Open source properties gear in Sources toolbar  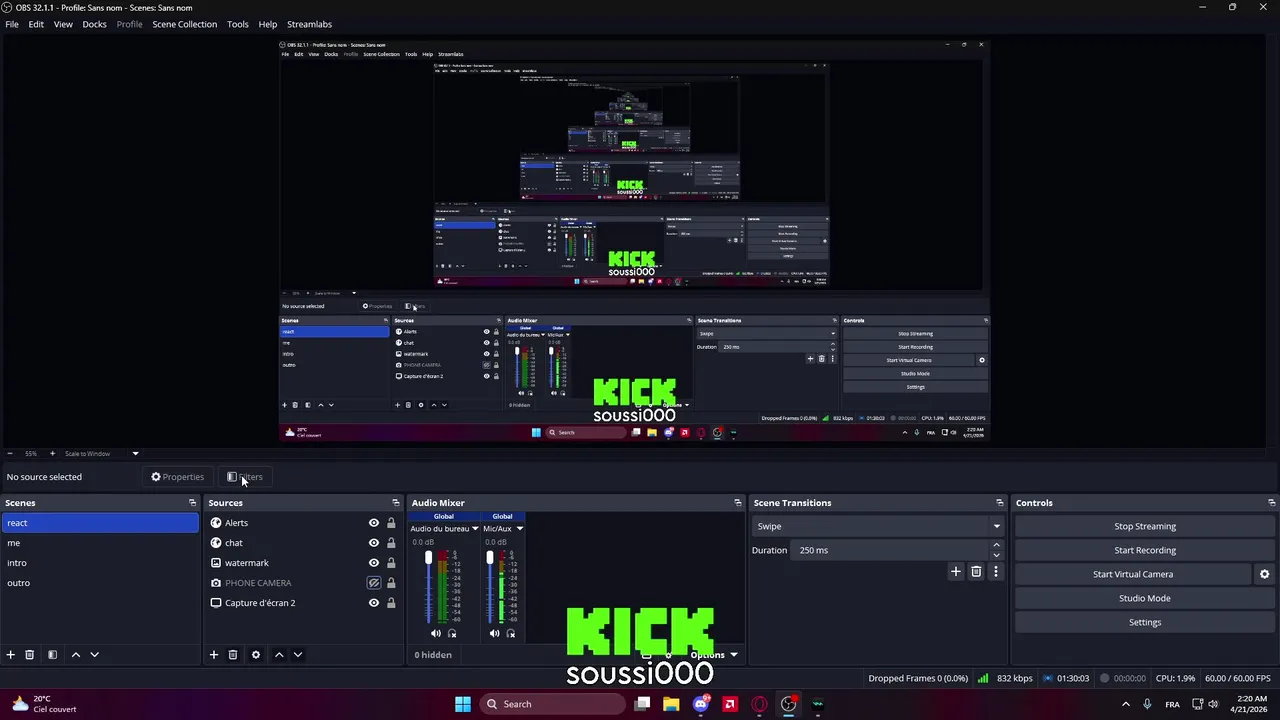tap(256, 655)
